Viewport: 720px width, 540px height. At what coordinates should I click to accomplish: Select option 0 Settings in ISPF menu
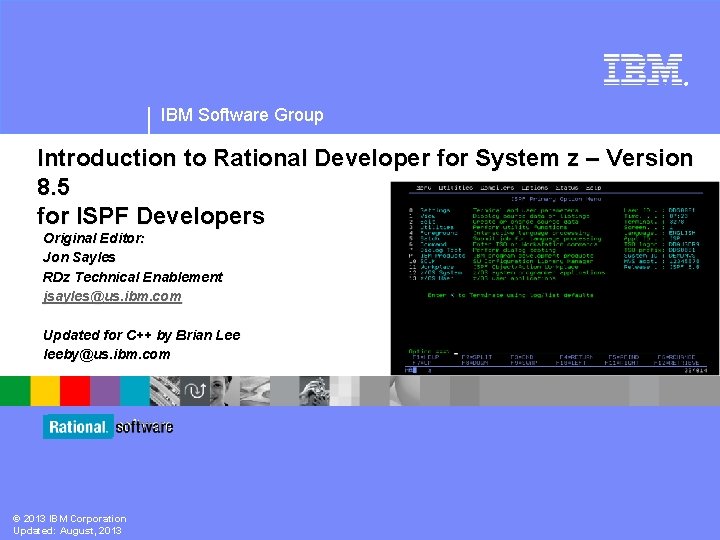coord(430,210)
